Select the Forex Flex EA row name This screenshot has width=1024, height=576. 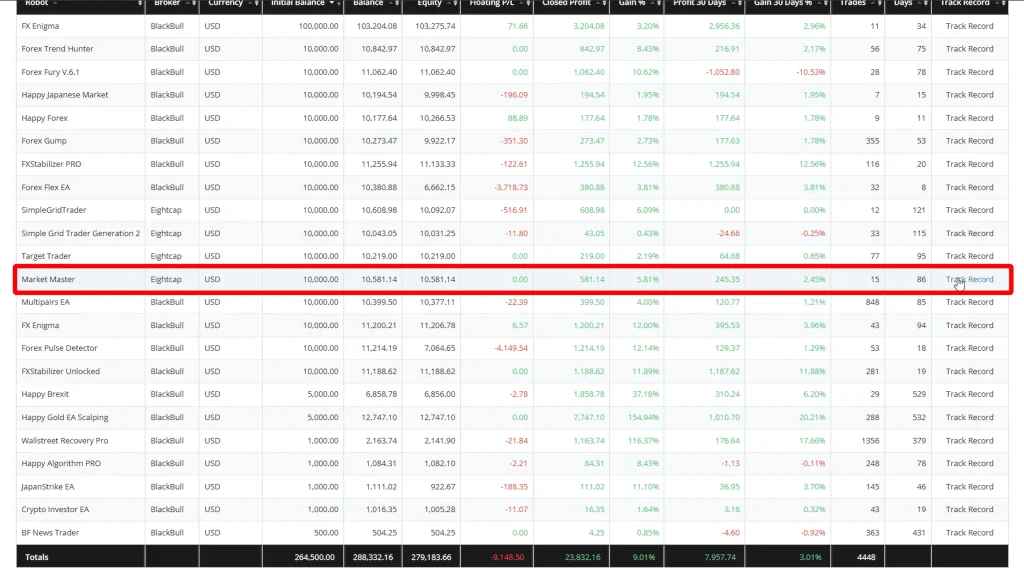click(46, 187)
